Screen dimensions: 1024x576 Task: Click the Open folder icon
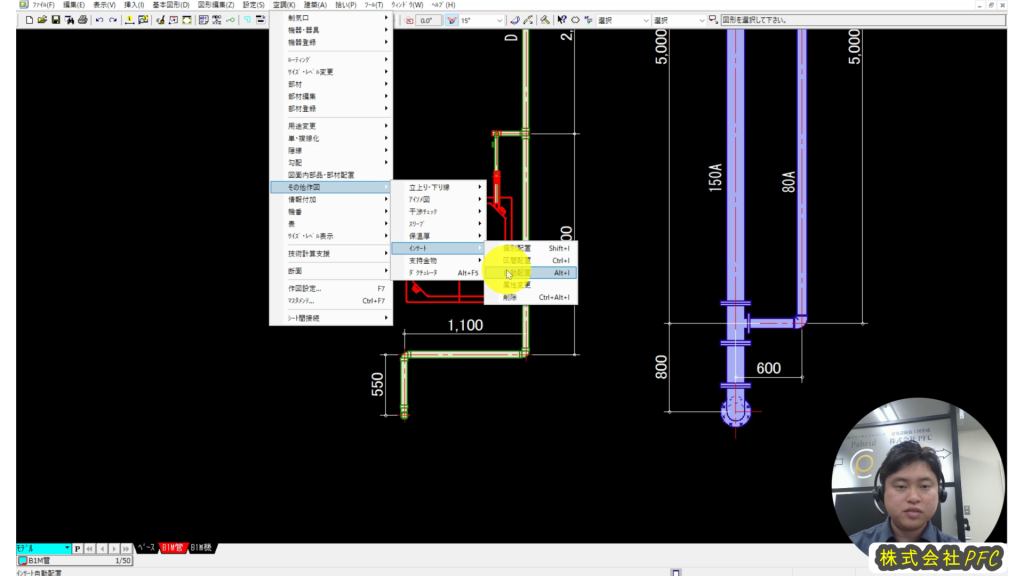pyautogui.click(x=42, y=20)
